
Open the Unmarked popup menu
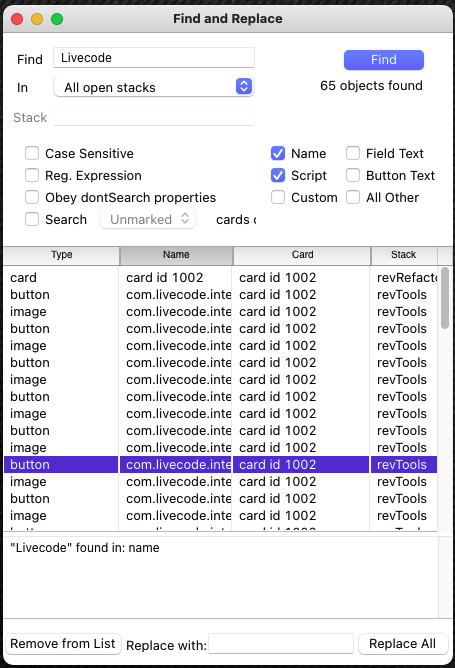(147, 219)
